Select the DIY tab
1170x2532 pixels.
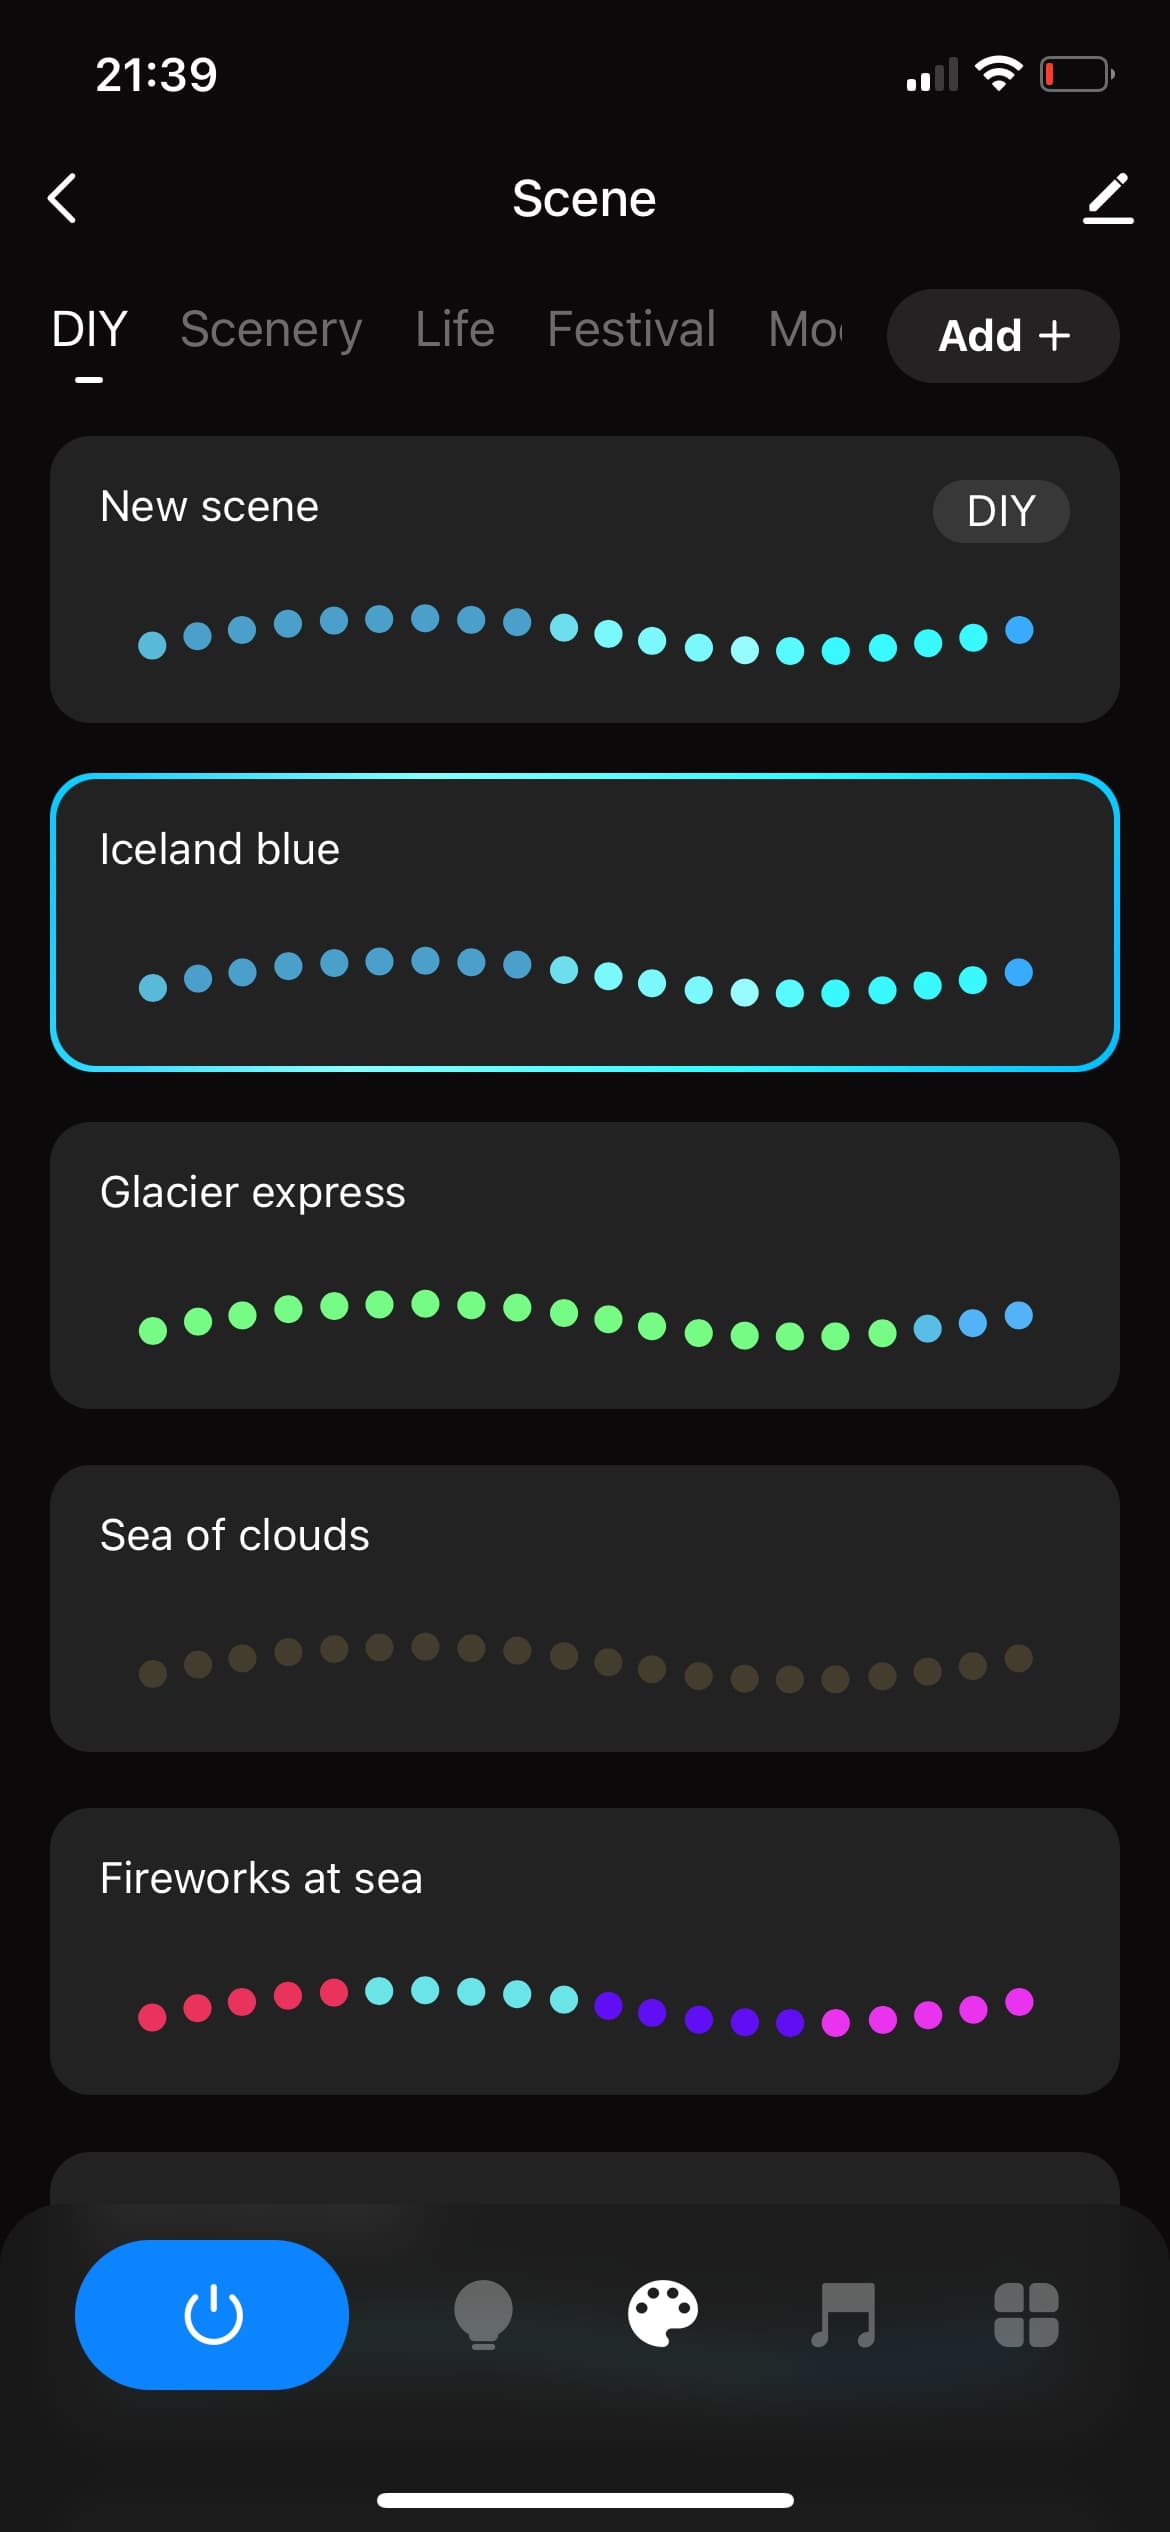89,329
